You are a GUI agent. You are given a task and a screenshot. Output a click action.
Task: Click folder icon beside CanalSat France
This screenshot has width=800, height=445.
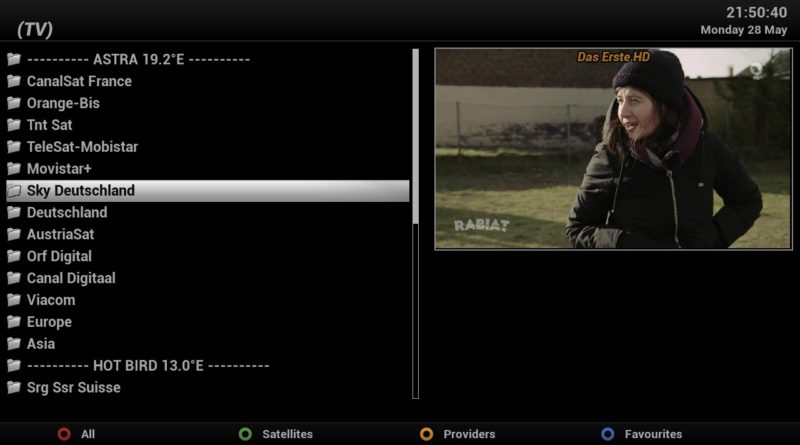click(x=14, y=81)
